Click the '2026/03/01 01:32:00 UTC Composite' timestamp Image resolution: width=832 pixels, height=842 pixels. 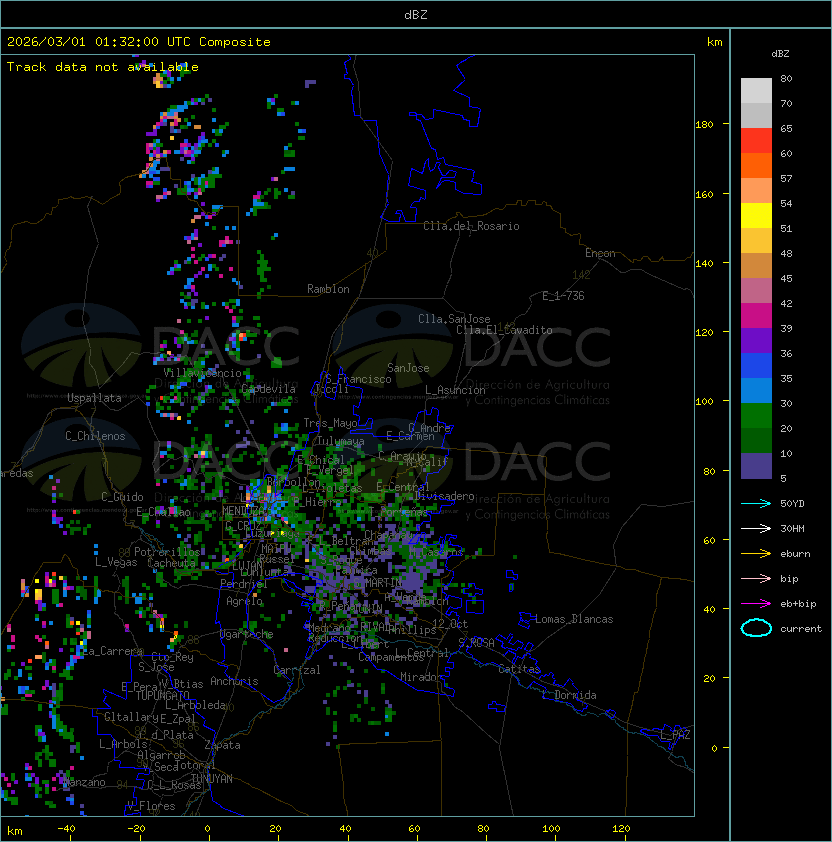tap(139, 42)
